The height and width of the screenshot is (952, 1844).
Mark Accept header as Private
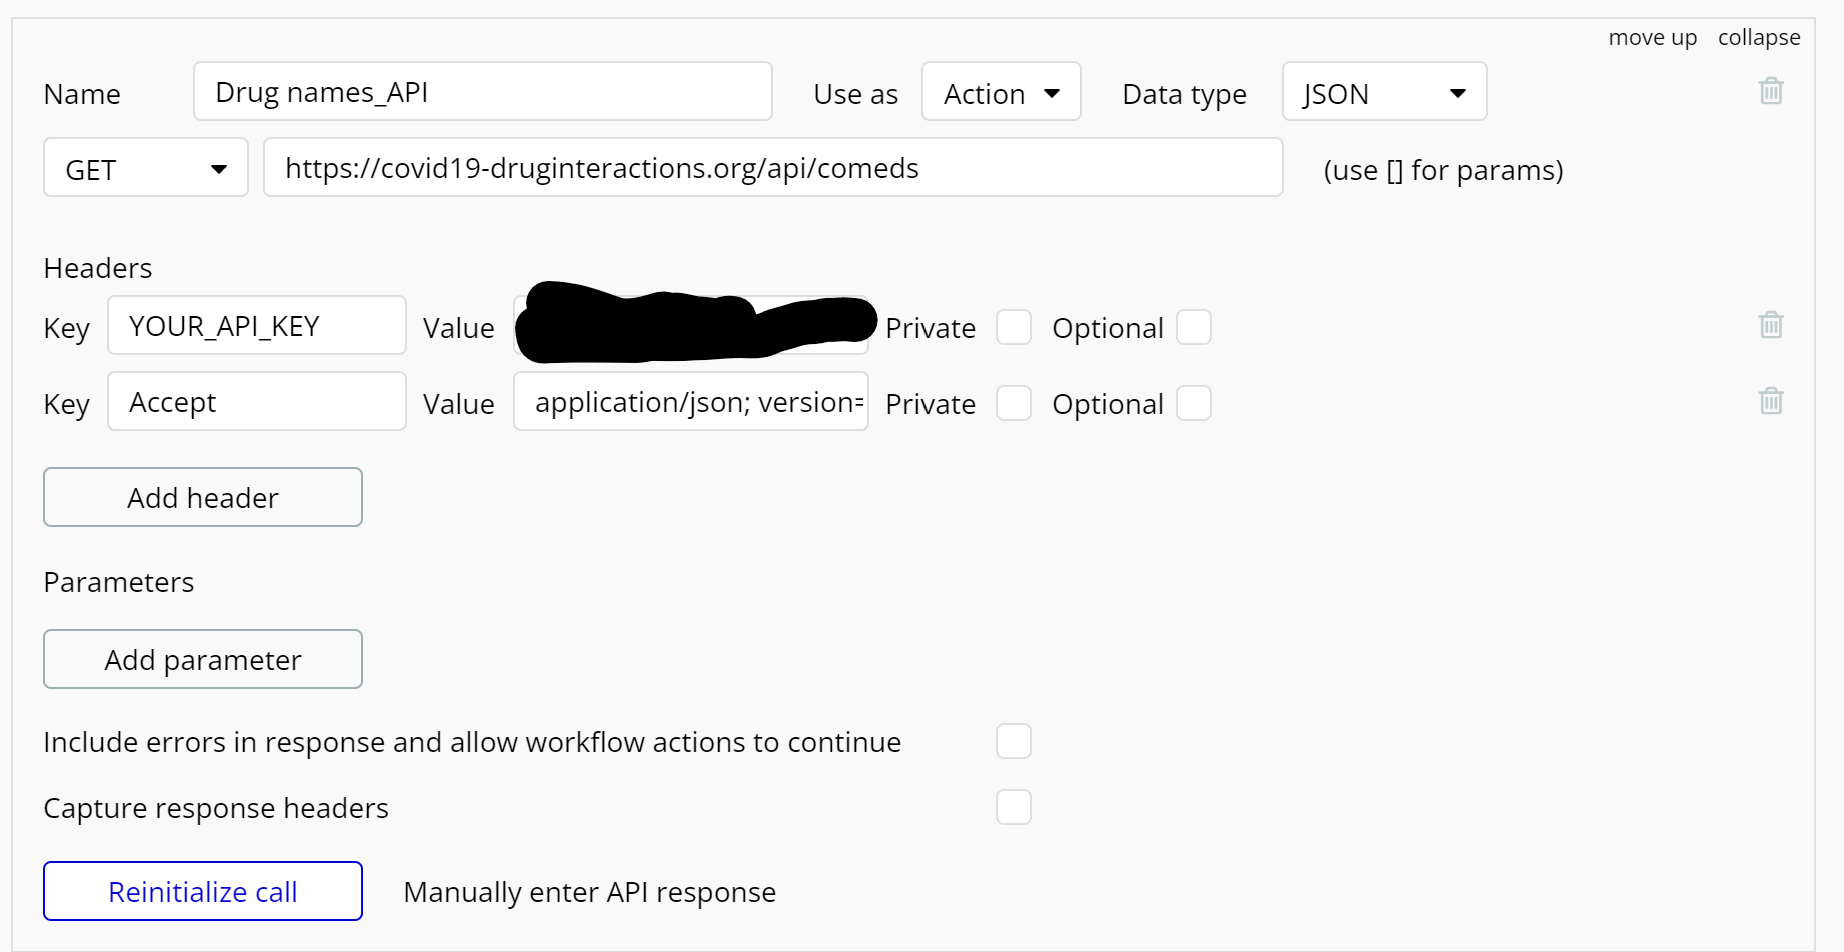coord(1013,403)
